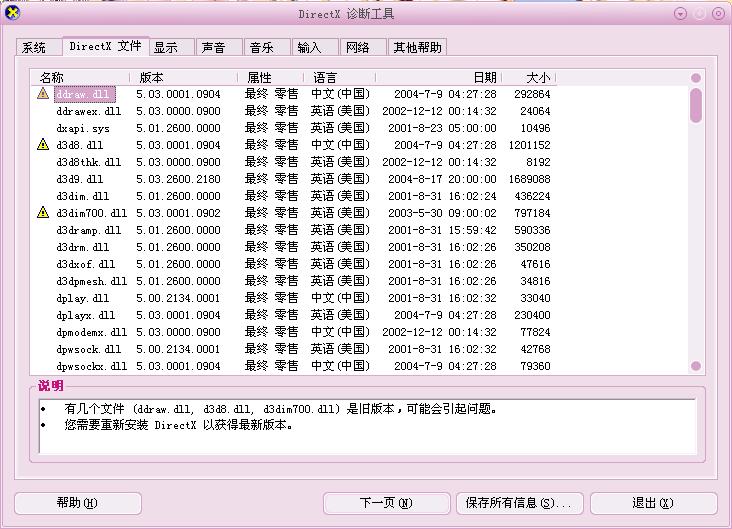Select the d3dxof.dll file row
The image size is (732, 529).
pyautogui.click(x=294, y=264)
